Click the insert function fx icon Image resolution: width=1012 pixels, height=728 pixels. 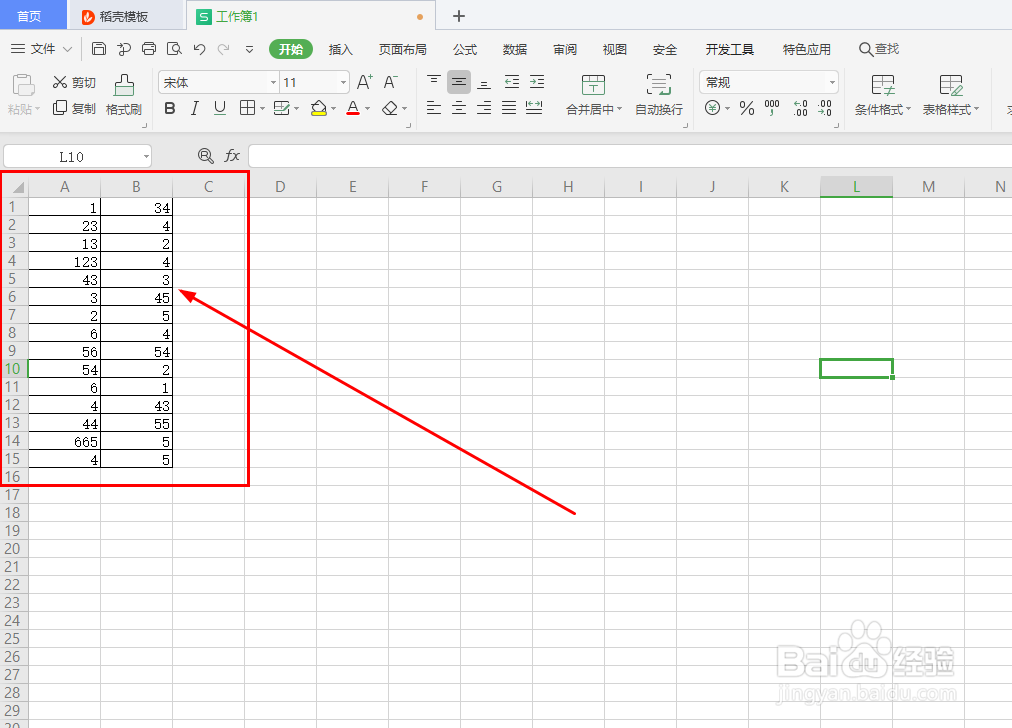pyautogui.click(x=232, y=156)
